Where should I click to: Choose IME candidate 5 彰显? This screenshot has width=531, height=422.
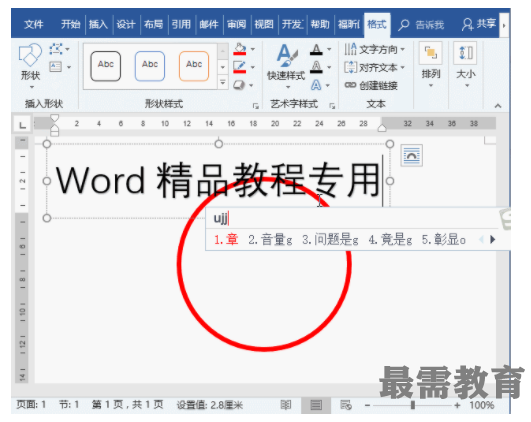coord(444,239)
